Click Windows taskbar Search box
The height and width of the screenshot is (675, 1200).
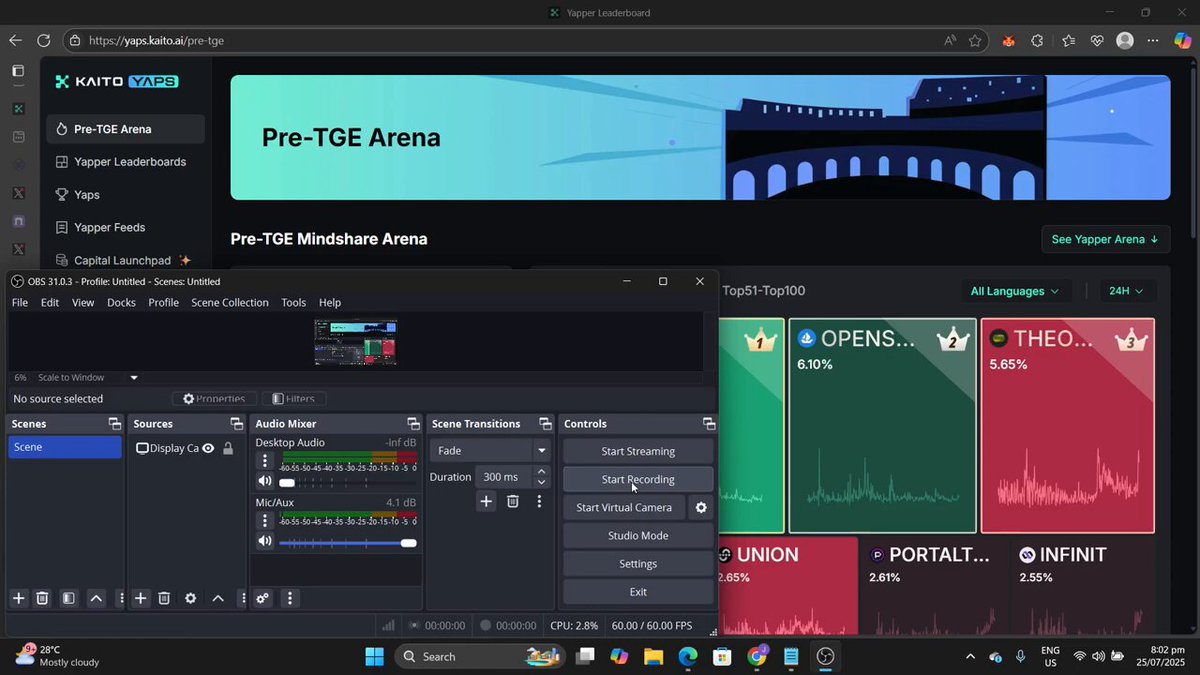478,656
